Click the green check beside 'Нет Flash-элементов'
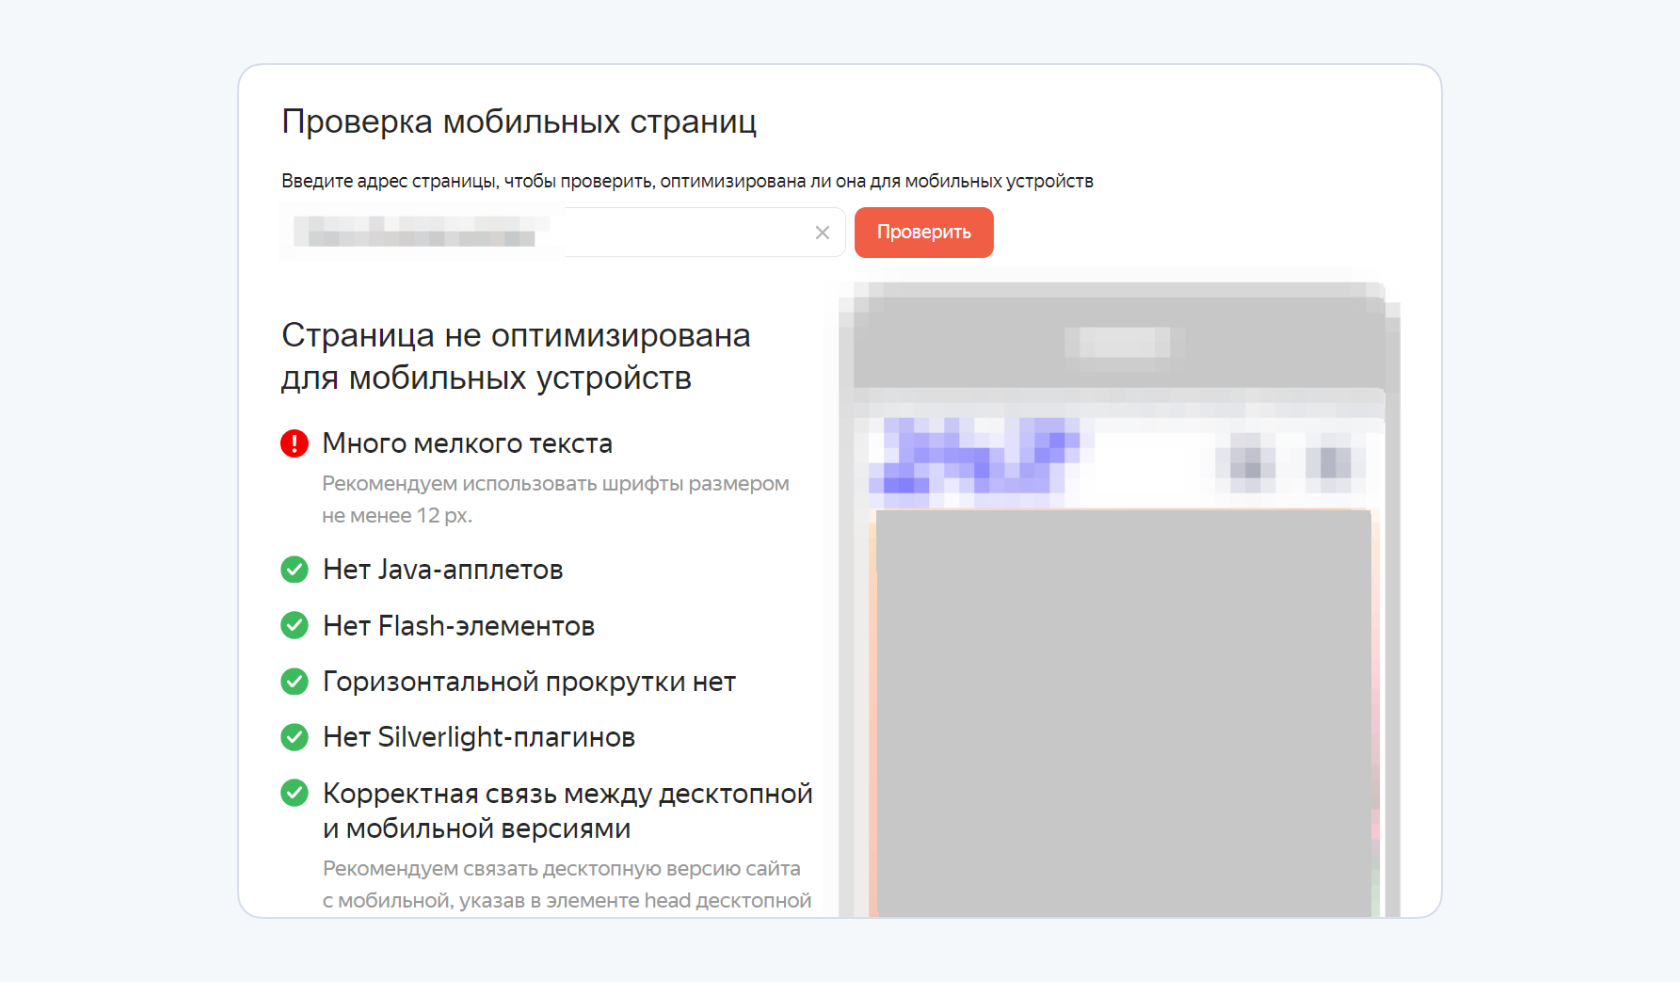 click(x=294, y=625)
